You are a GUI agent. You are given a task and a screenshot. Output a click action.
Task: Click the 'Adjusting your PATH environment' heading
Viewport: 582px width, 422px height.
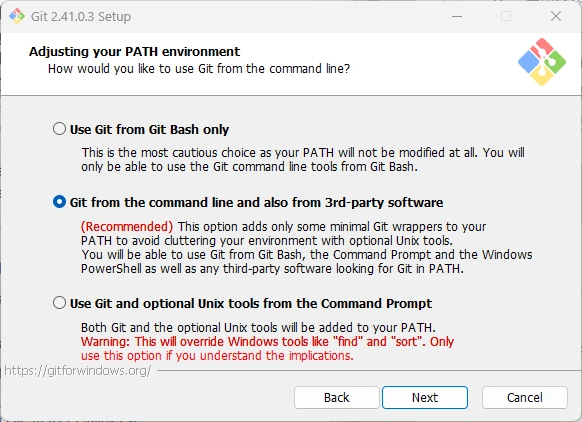134,52
